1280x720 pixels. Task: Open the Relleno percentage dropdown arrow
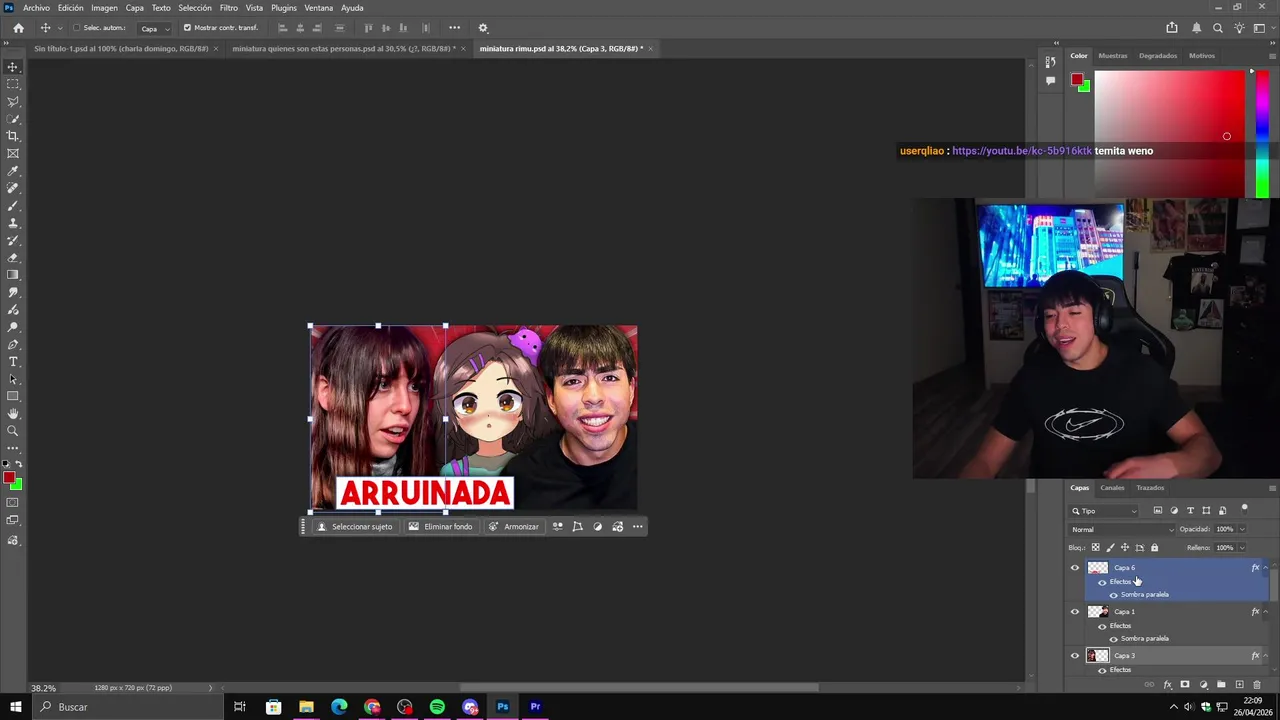pyautogui.click(x=1242, y=548)
